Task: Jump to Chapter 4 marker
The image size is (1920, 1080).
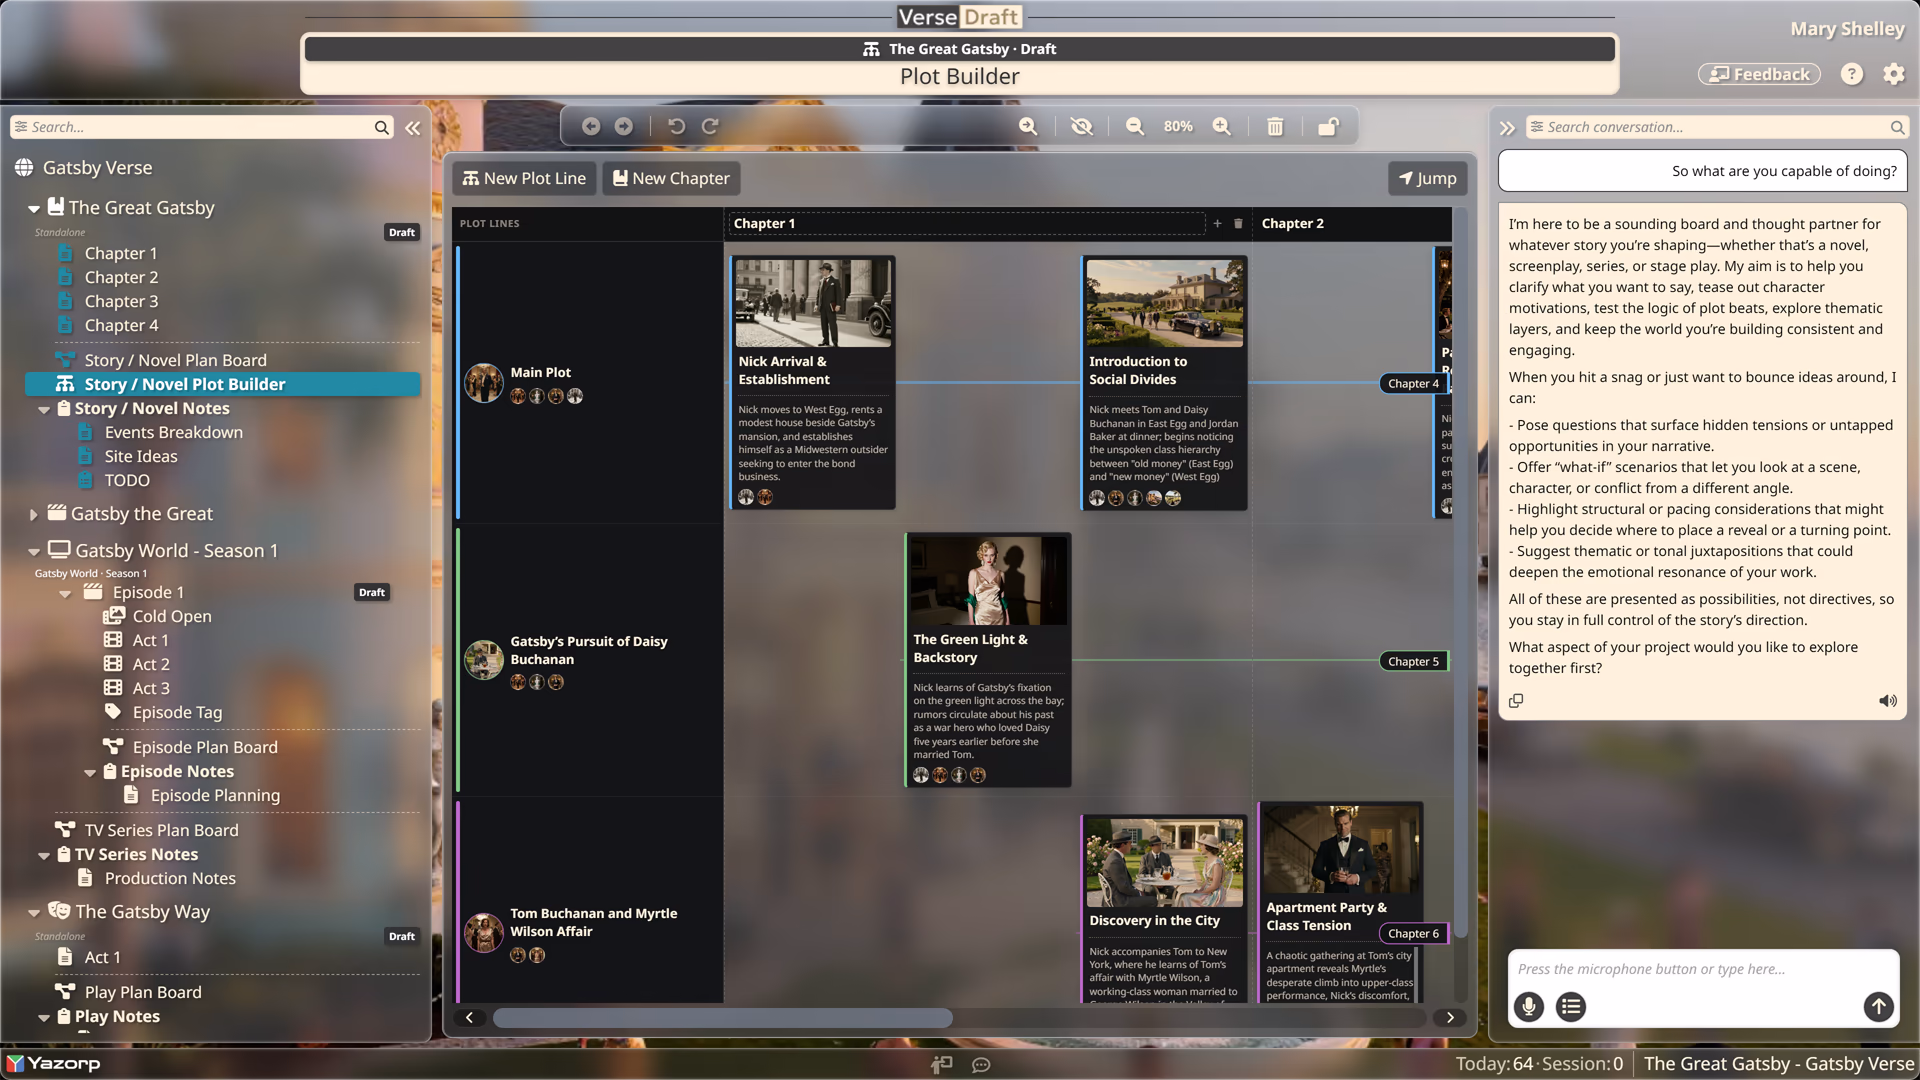Action: click(1413, 384)
